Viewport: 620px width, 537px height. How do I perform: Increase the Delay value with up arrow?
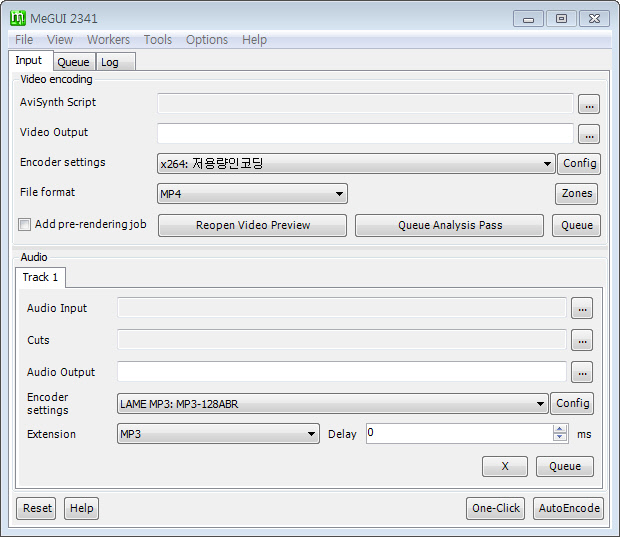560,429
